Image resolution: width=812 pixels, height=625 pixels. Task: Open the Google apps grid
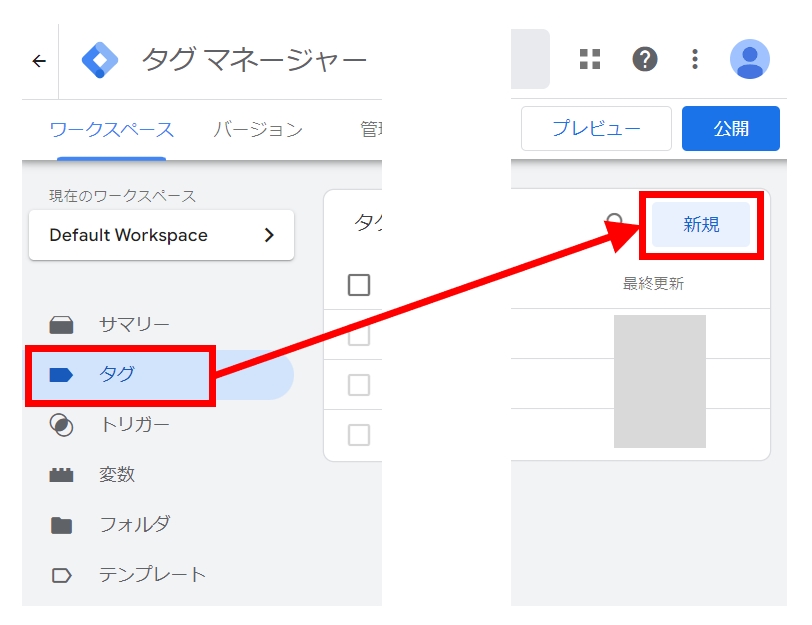click(590, 59)
